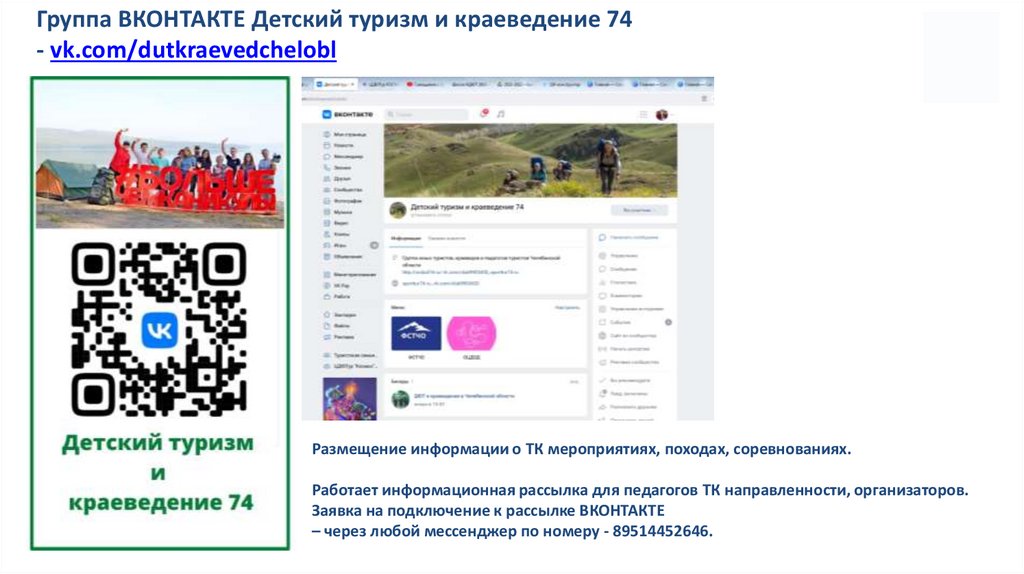Open the vk.com/dutkraevedchelobl link
1024x574 pixels.
[x=193, y=50]
